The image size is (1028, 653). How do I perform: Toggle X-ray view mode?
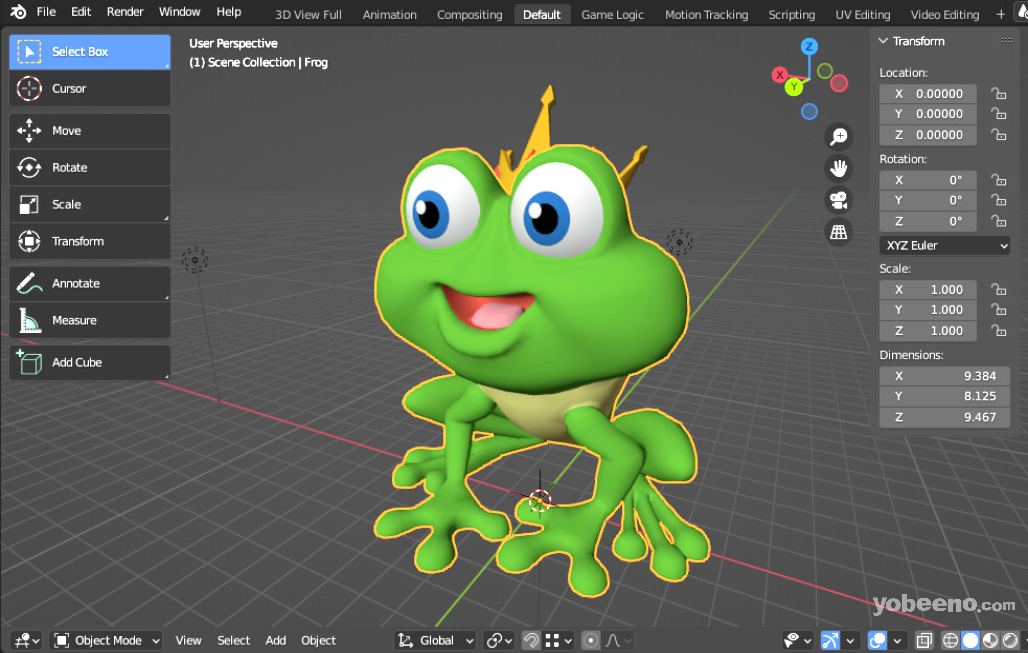point(924,641)
